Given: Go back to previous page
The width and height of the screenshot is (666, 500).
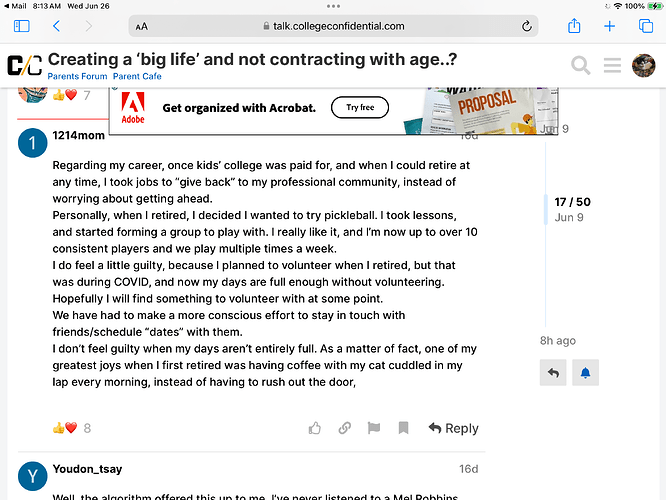Looking at the screenshot, I should click(x=56, y=26).
